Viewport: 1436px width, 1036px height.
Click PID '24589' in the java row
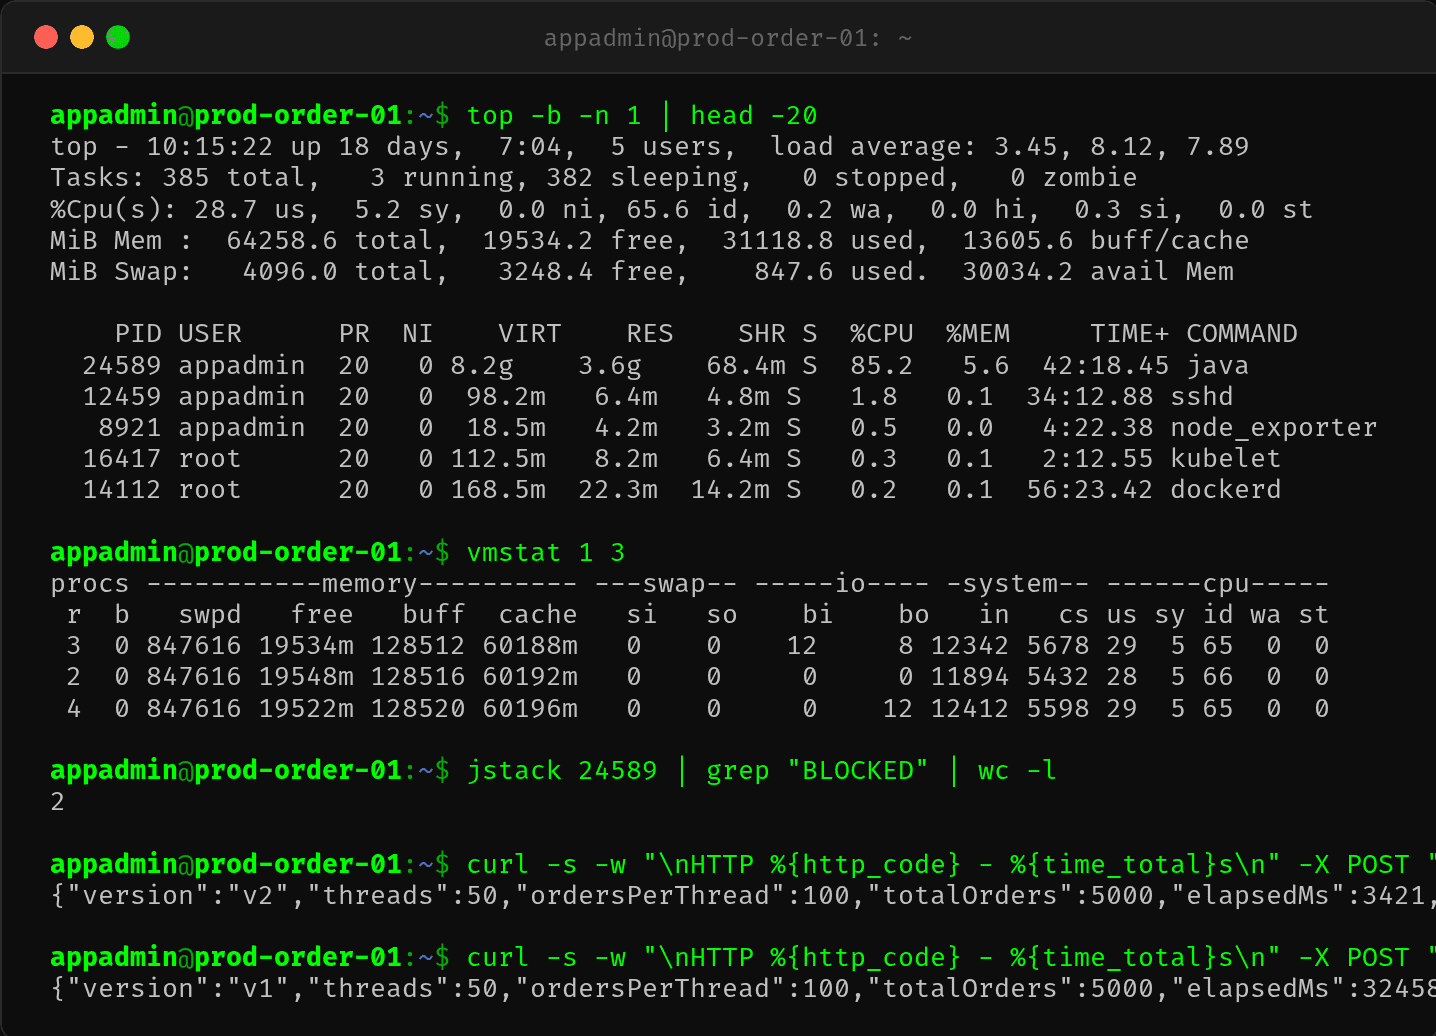coord(122,366)
